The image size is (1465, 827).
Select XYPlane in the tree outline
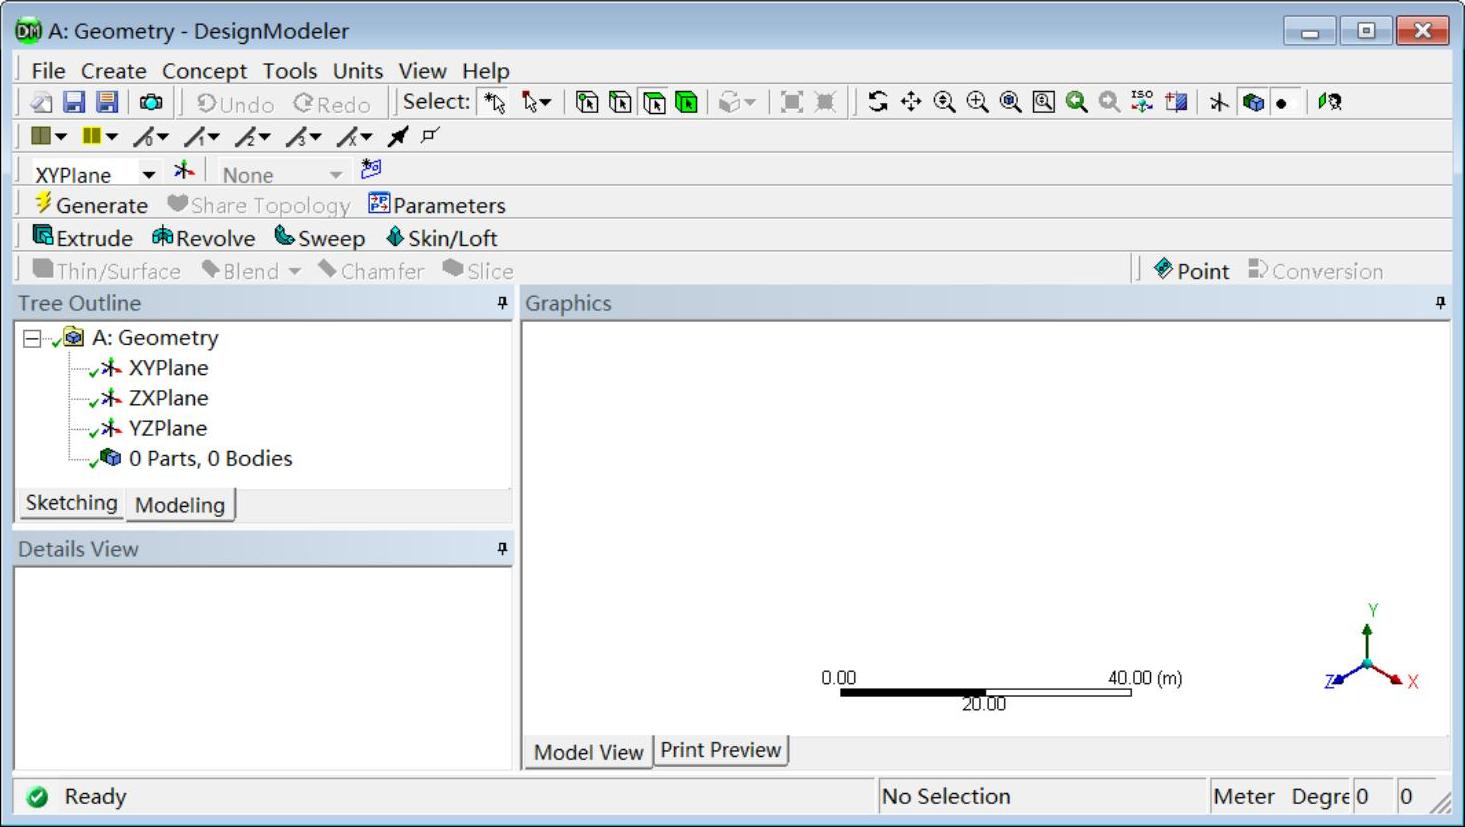point(168,368)
